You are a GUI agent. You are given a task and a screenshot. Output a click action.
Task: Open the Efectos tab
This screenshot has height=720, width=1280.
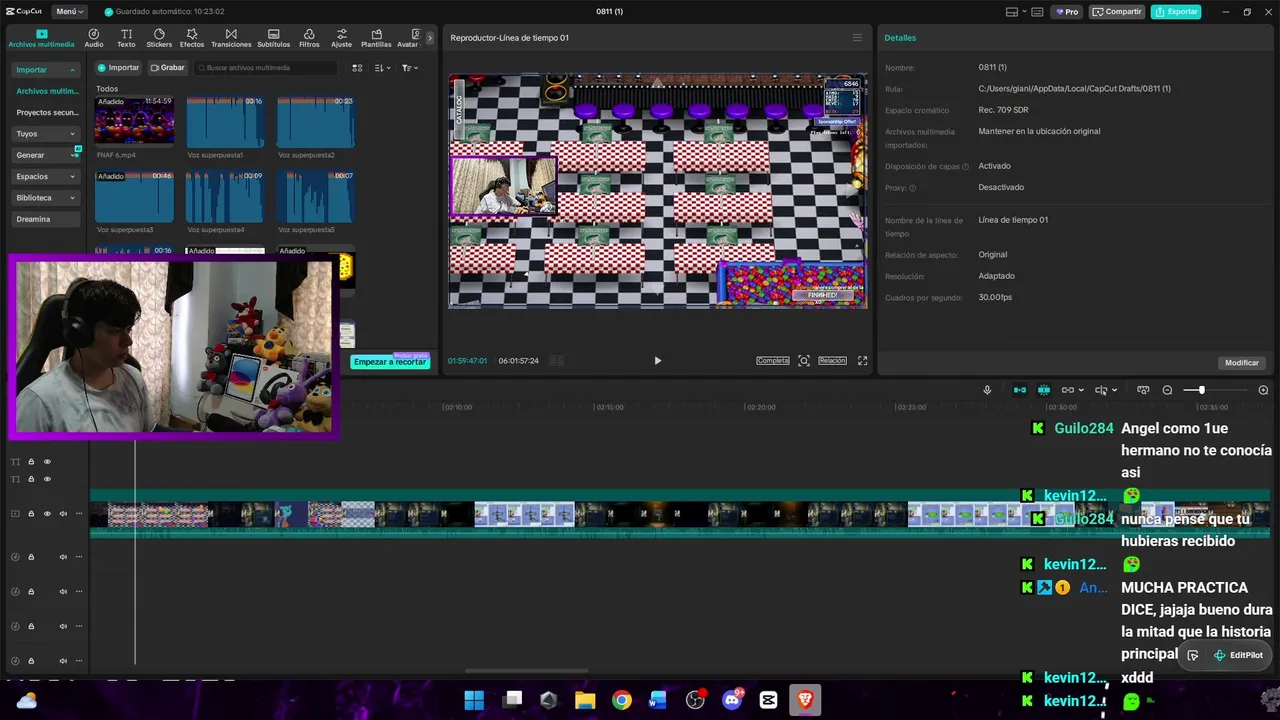click(x=192, y=38)
